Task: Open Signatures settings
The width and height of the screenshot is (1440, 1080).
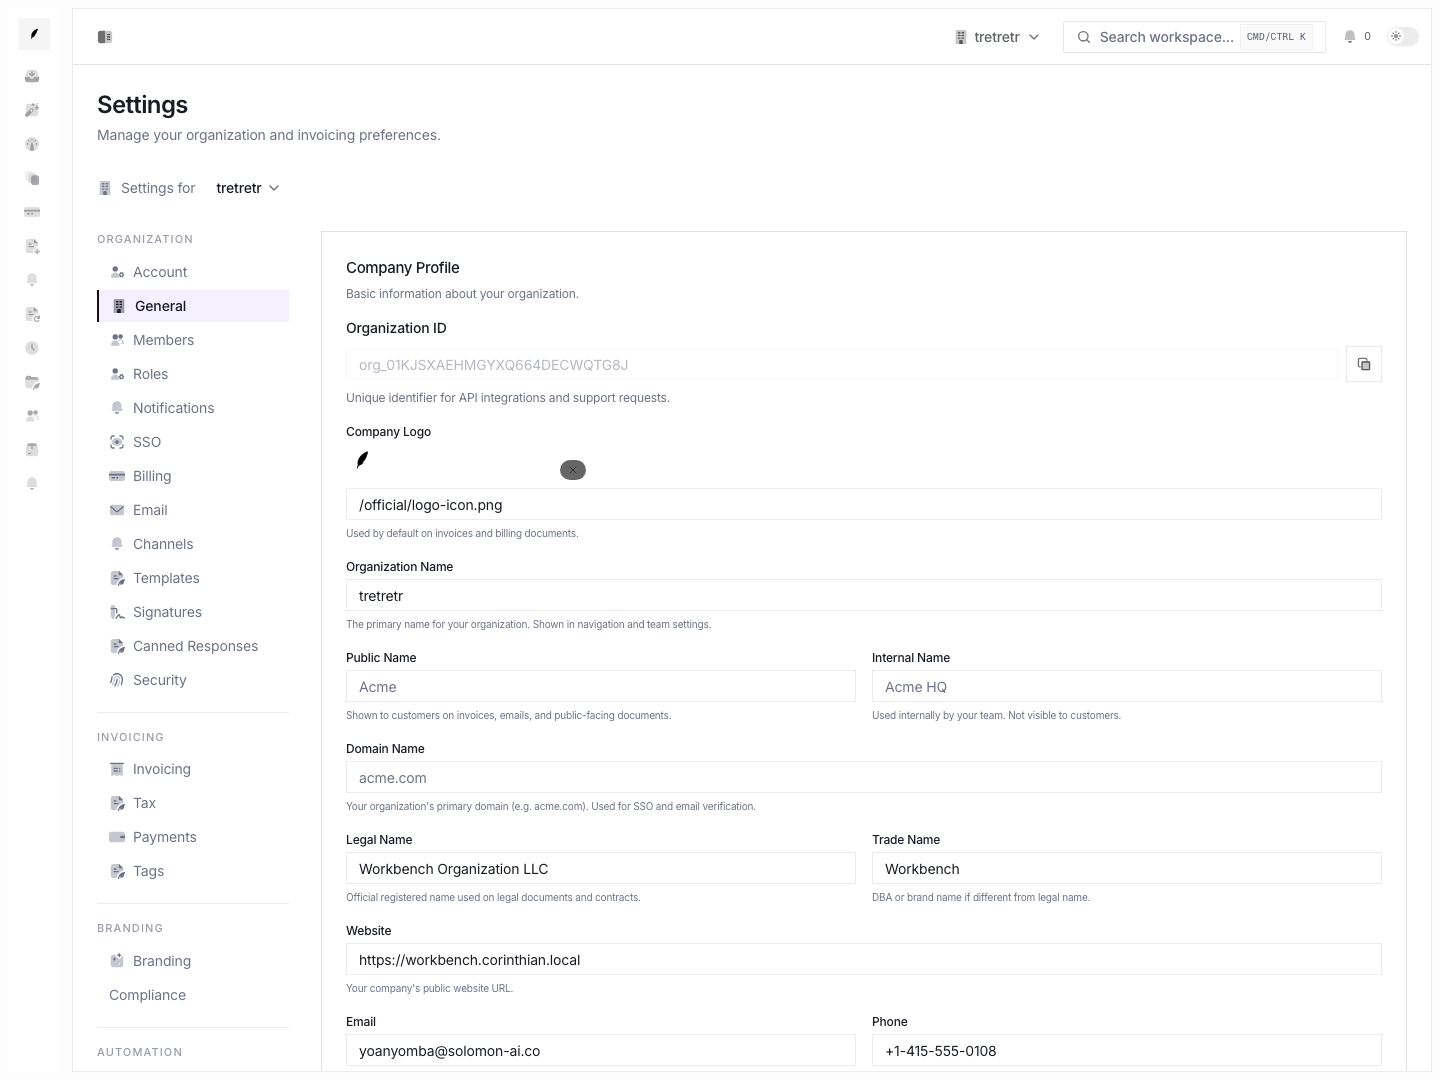Action: 193,612
